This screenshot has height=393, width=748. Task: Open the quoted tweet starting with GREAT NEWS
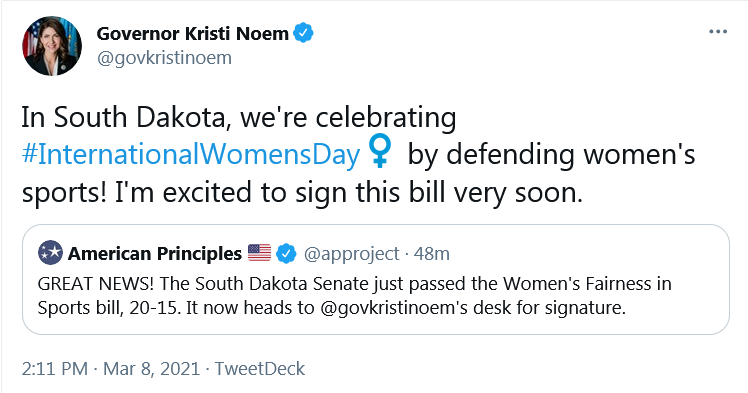coord(376,279)
